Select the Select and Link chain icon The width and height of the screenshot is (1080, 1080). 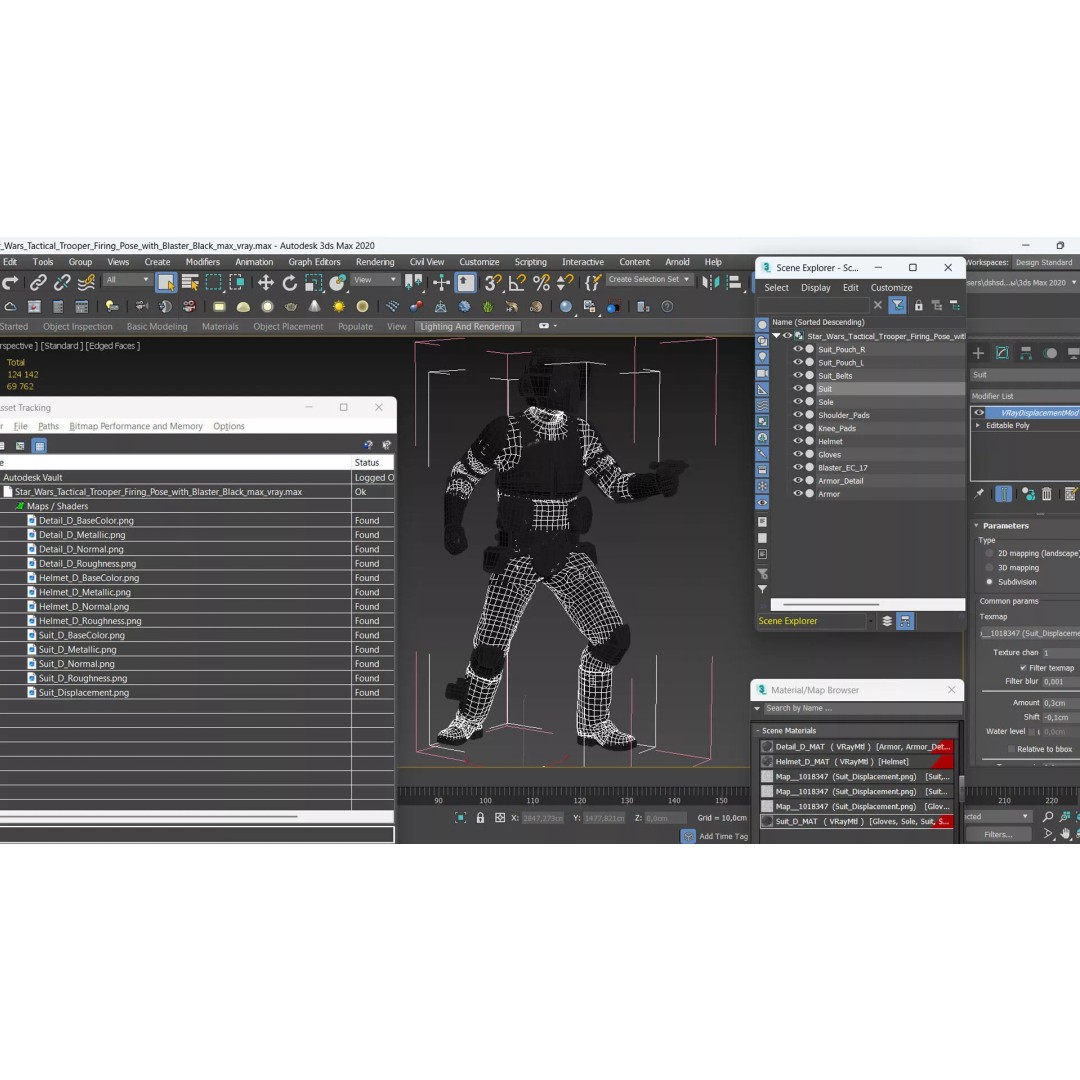(x=39, y=282)
